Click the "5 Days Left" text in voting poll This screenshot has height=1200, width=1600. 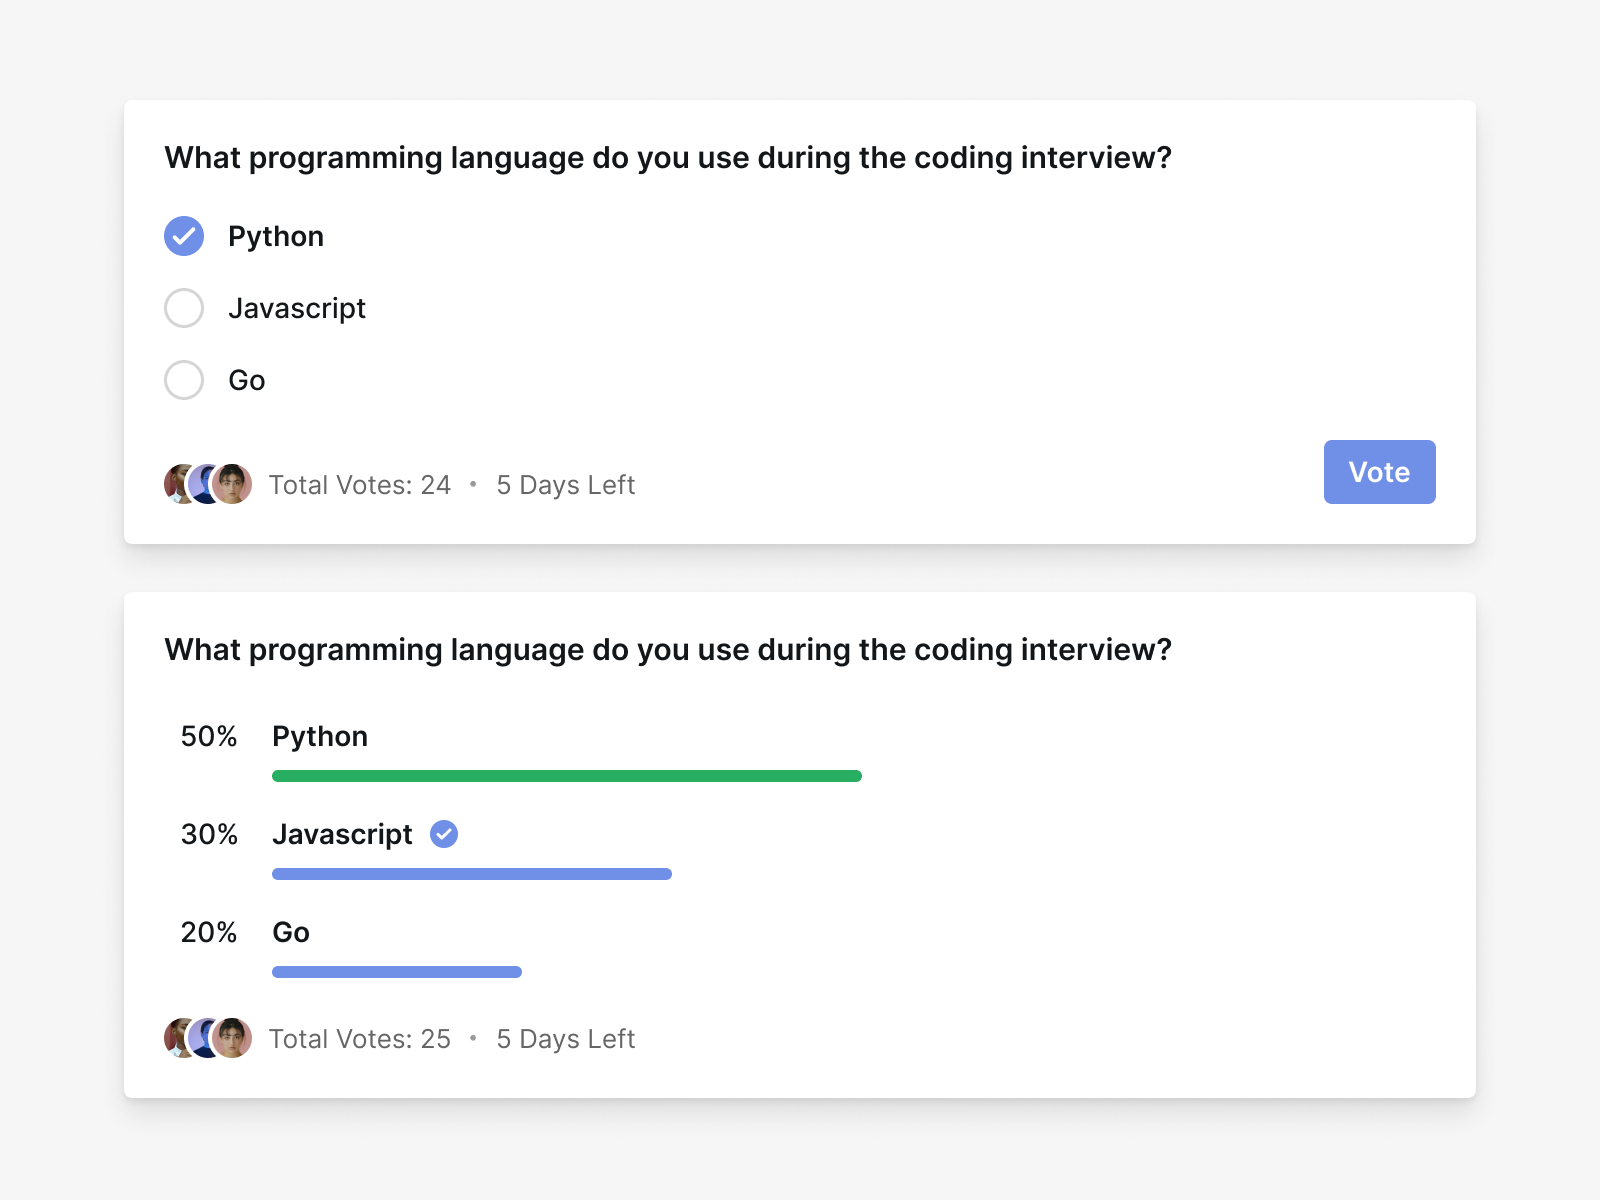pos(566,485)
